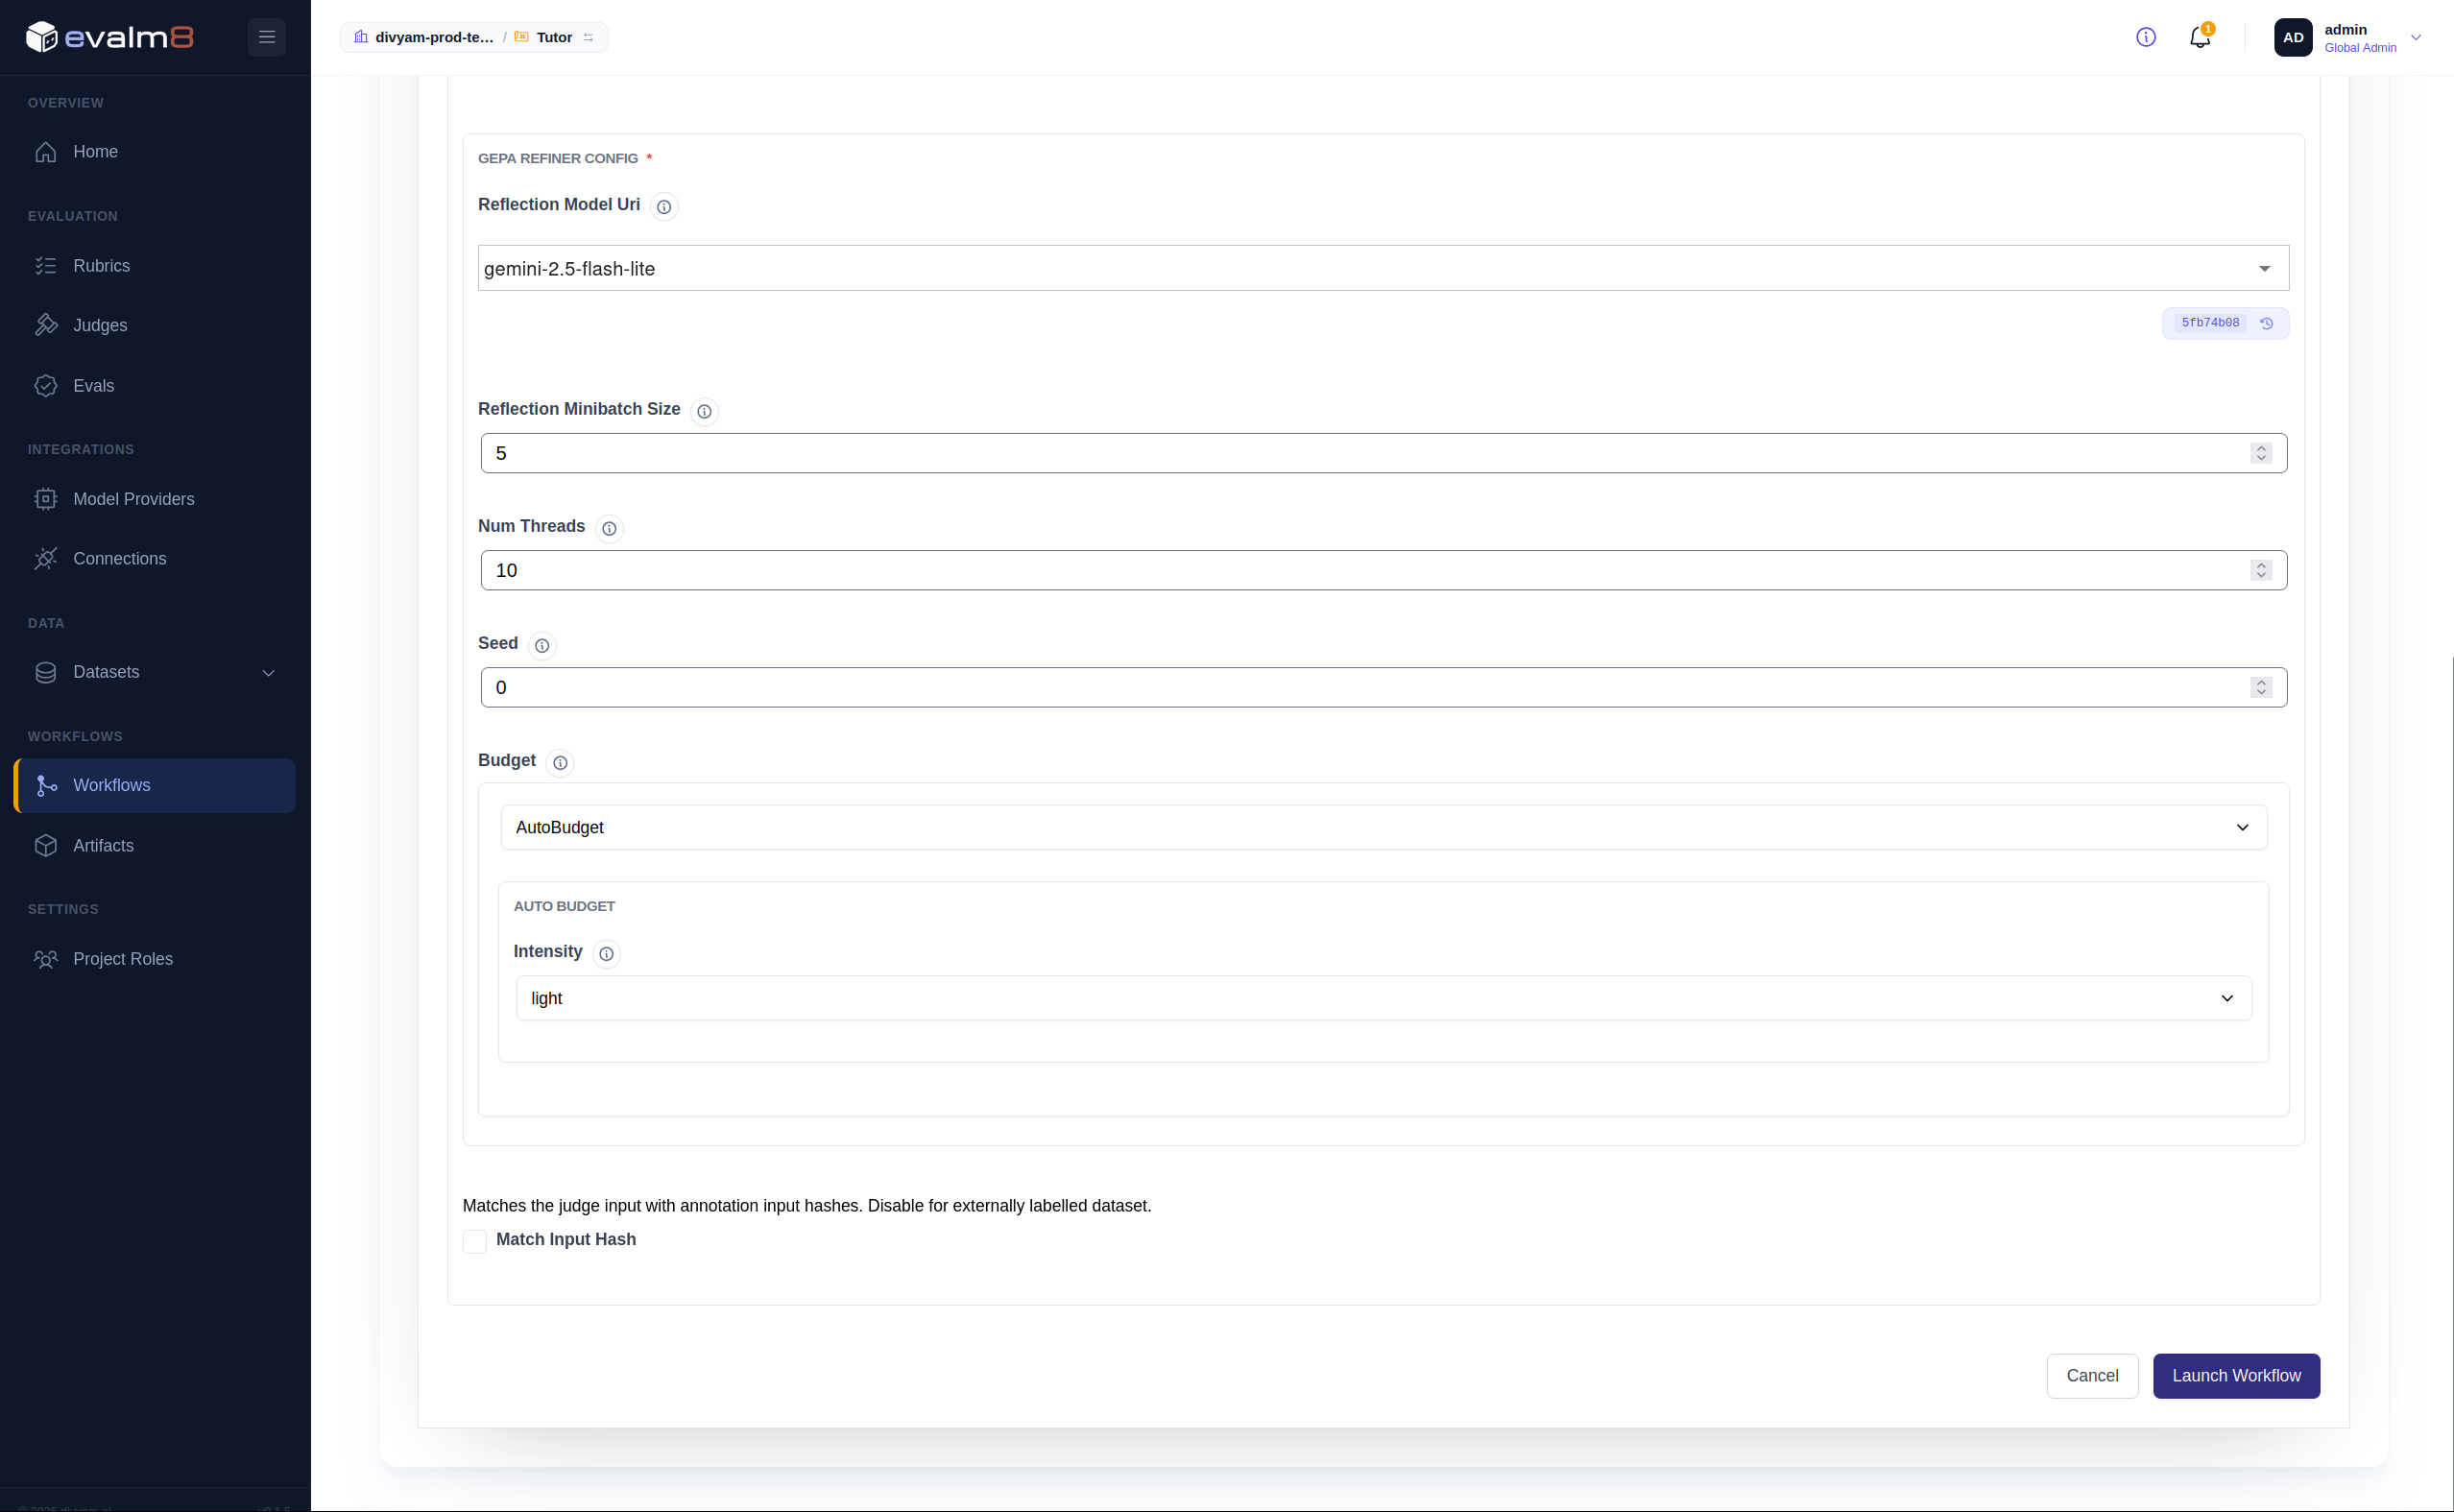Open the admin account menu chevron
The width and height of the screenshot is (2454, 1512).
pos(2416,37)
